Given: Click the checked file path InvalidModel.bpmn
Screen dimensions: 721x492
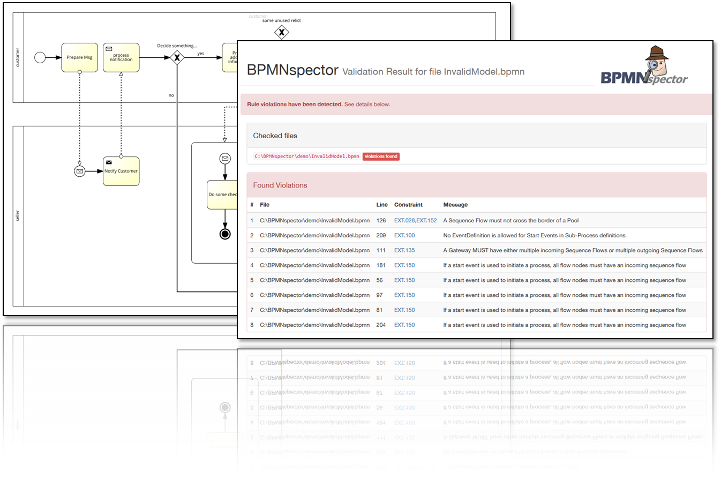Looking at the screenshot, I should [307, 156].
